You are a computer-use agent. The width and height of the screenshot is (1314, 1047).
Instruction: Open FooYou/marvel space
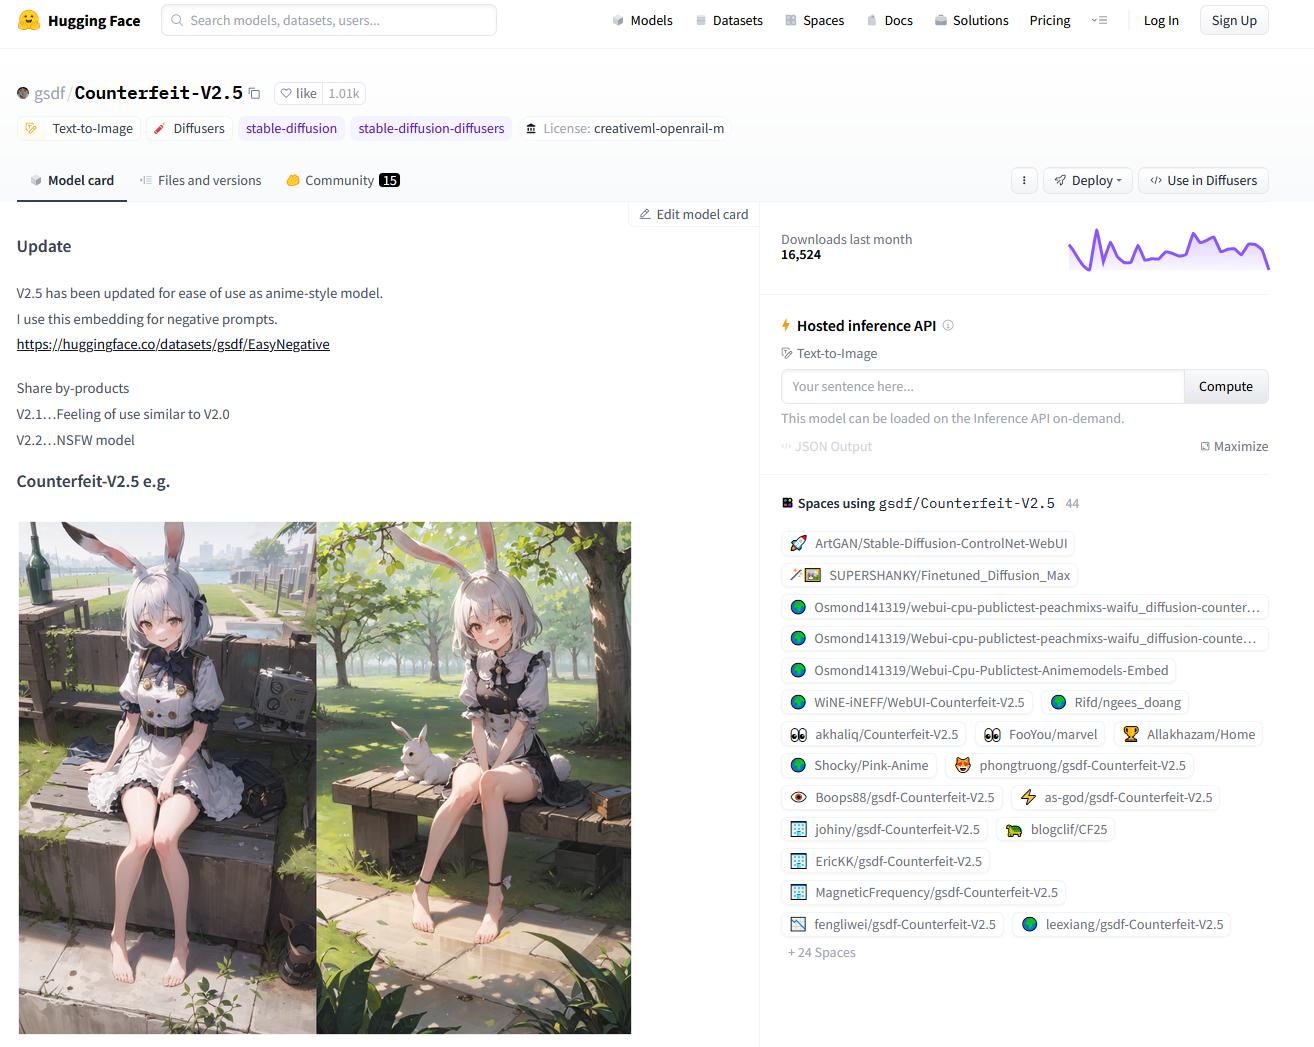(x=1040, y=734)
